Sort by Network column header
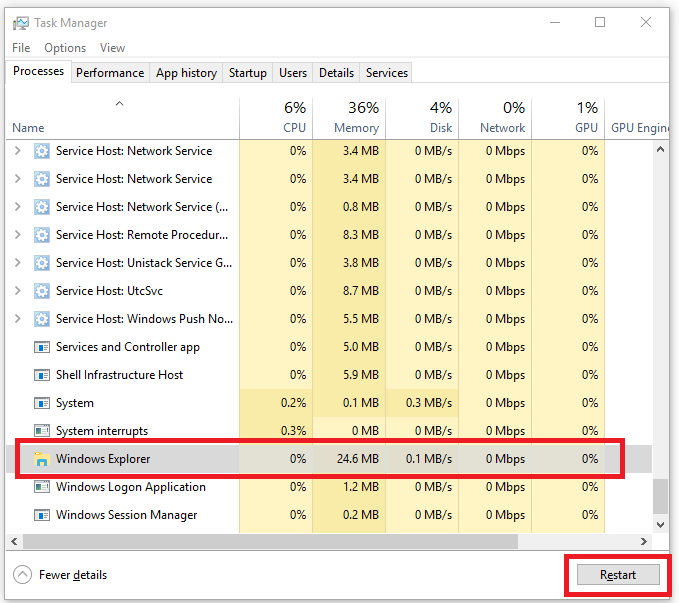 (x=495, y=118)
